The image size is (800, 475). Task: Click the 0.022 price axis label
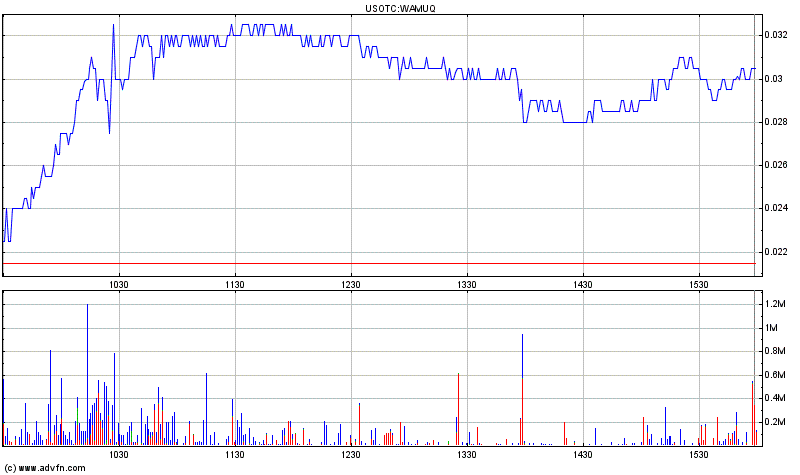pos(776,252)
